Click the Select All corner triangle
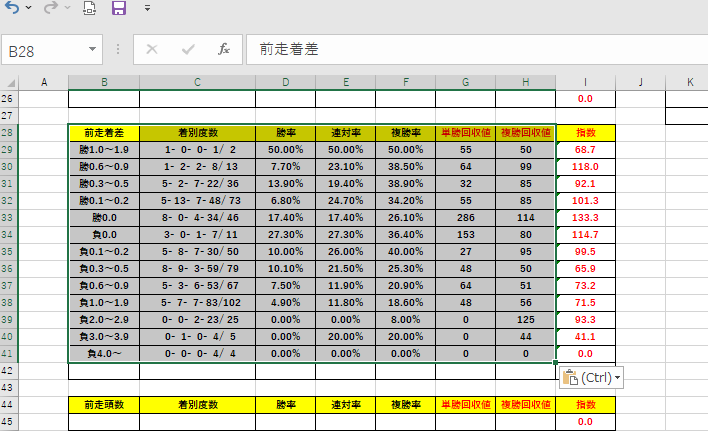The width and height of the screenshot is (708, 431). pyautogui.click(x=11, y=83)
